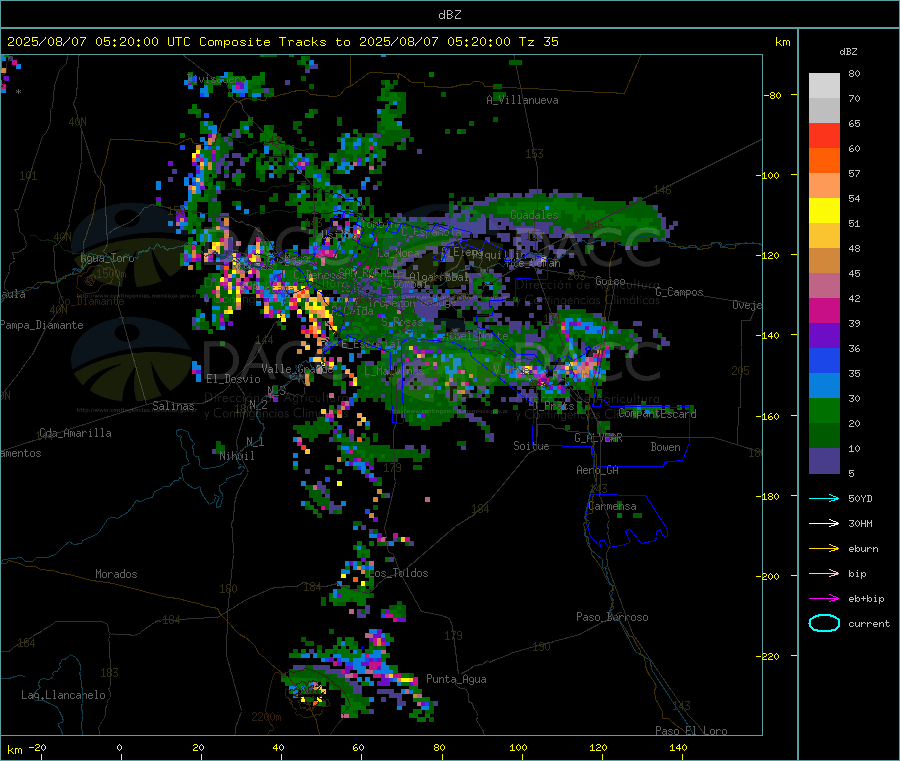Click the G_Campos map label
The image size is (900, 761).
[x=679, y=292]
